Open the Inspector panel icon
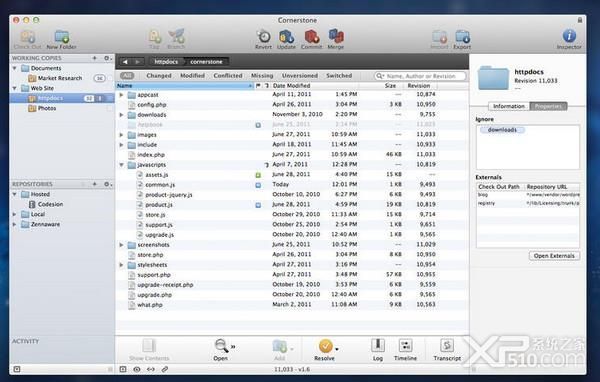The width and height of the screenshot is (600, 382). point(569,36)
